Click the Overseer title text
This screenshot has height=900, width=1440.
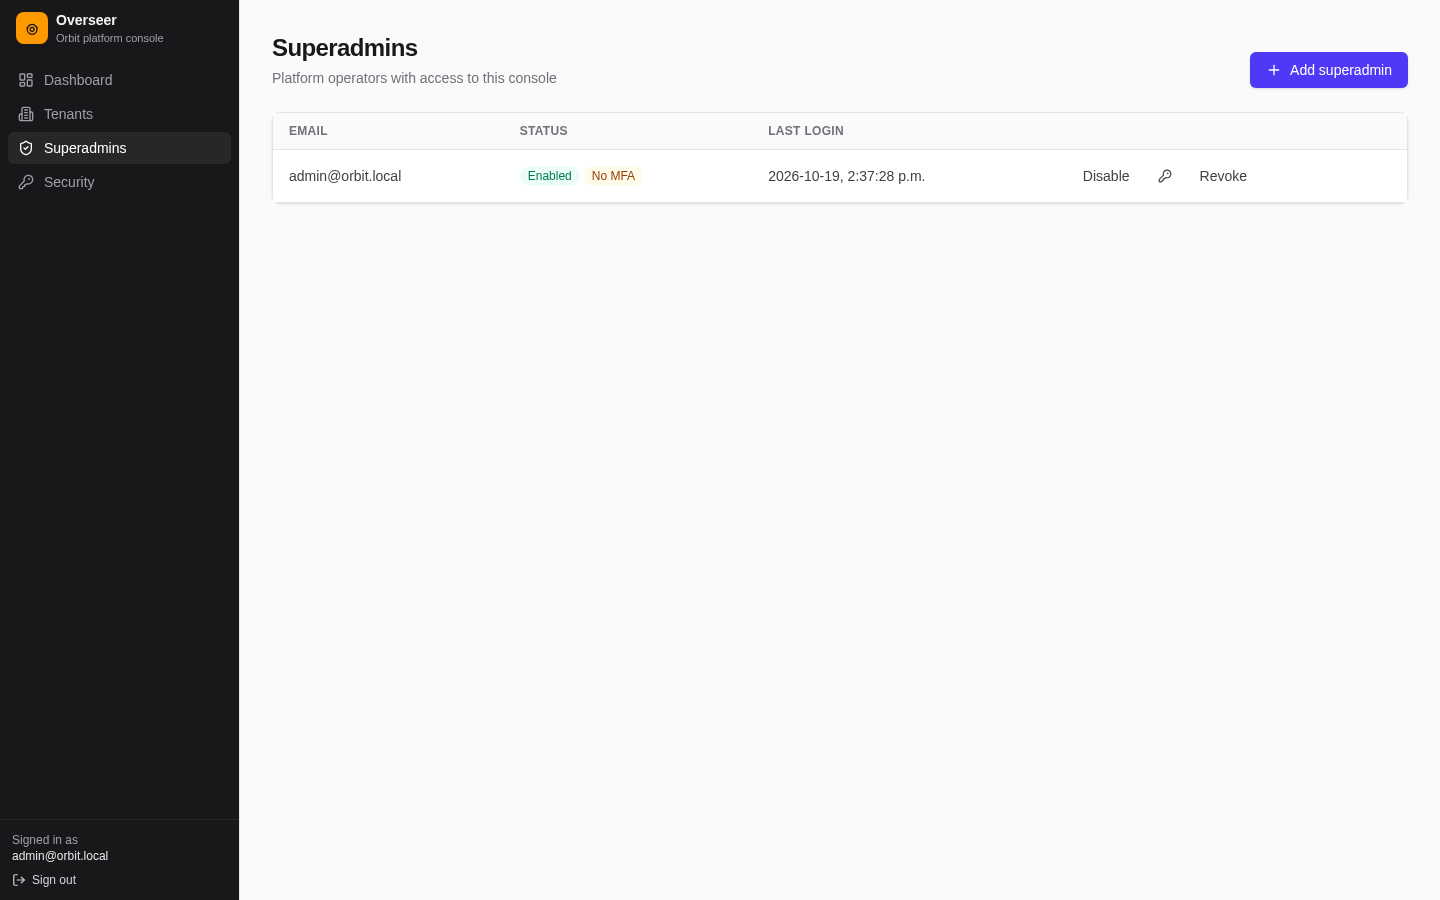pyautogui.click(x=86, y=20)
